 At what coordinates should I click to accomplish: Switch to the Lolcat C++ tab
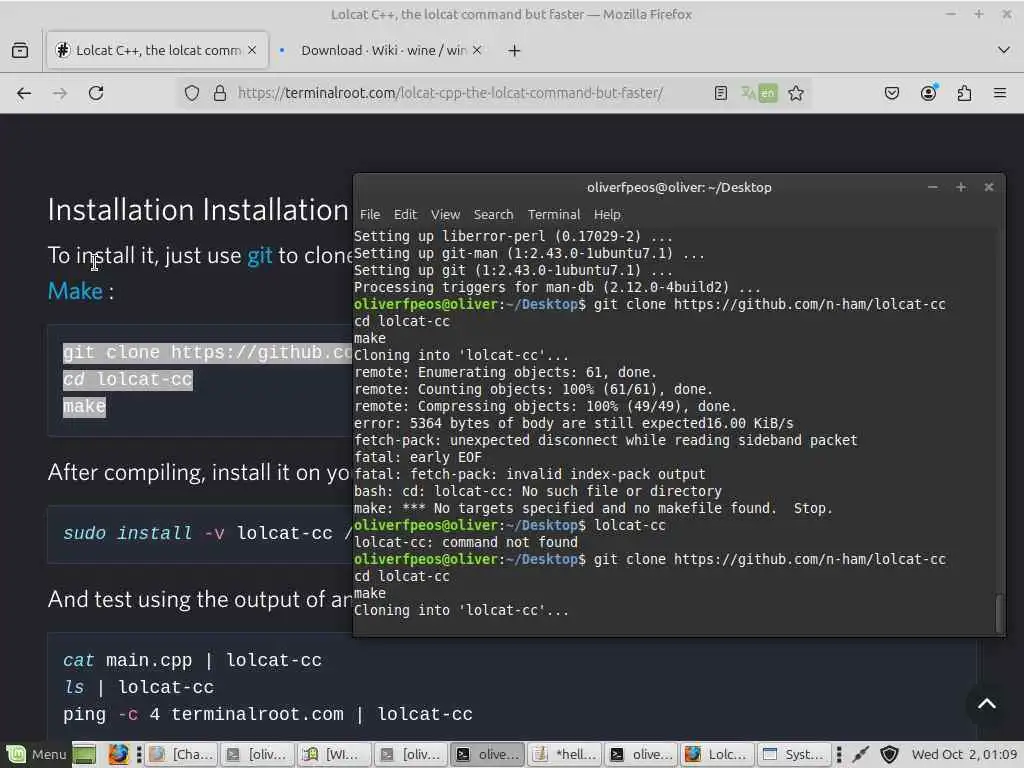coord(157,50)
